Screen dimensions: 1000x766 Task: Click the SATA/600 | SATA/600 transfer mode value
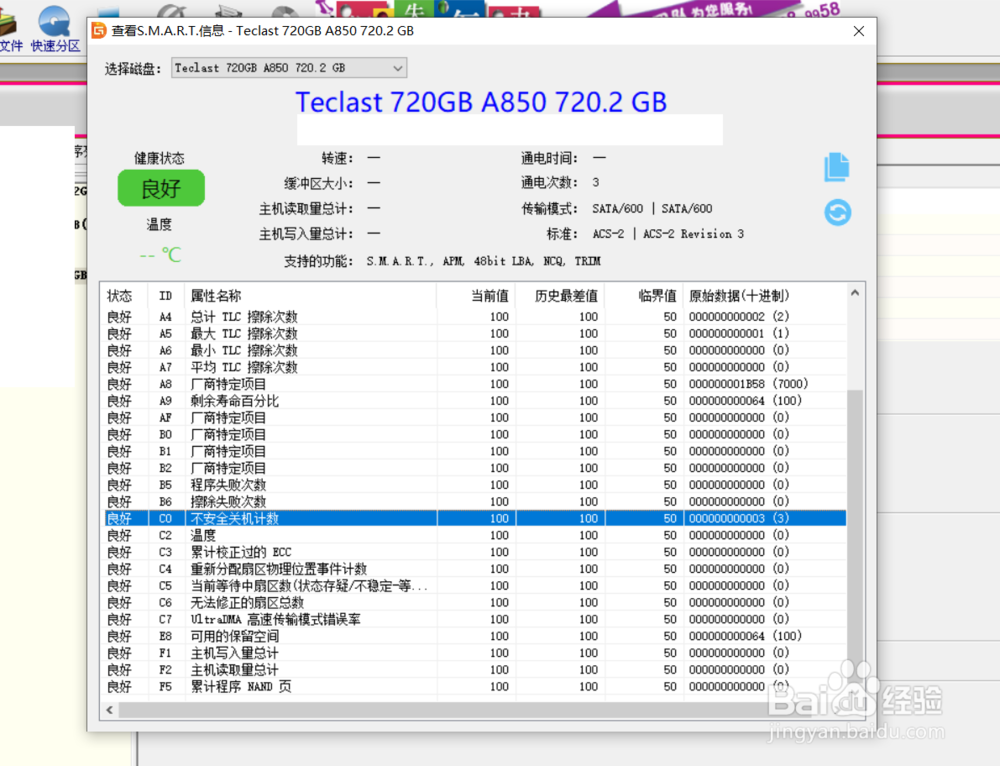click(x=652, y=209)
